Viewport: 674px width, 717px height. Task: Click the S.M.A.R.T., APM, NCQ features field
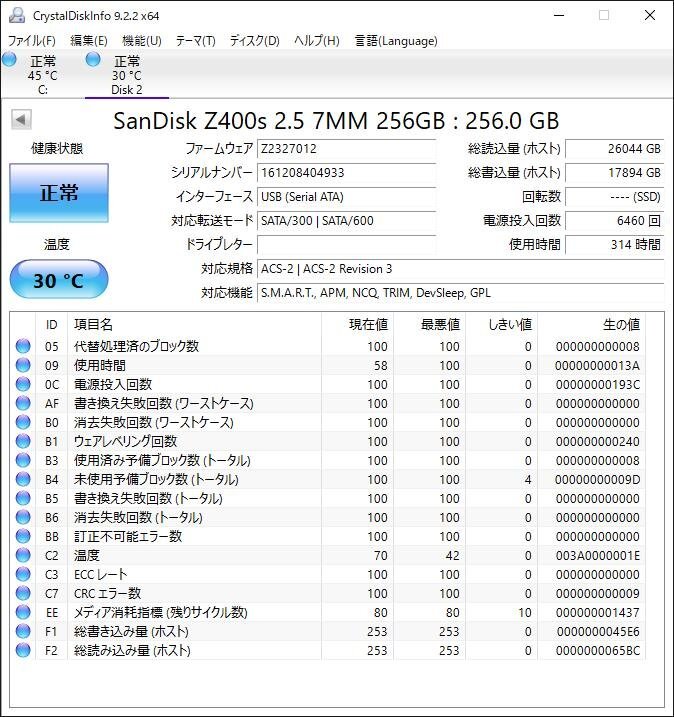pyautogui.click(x=460, y=293)
